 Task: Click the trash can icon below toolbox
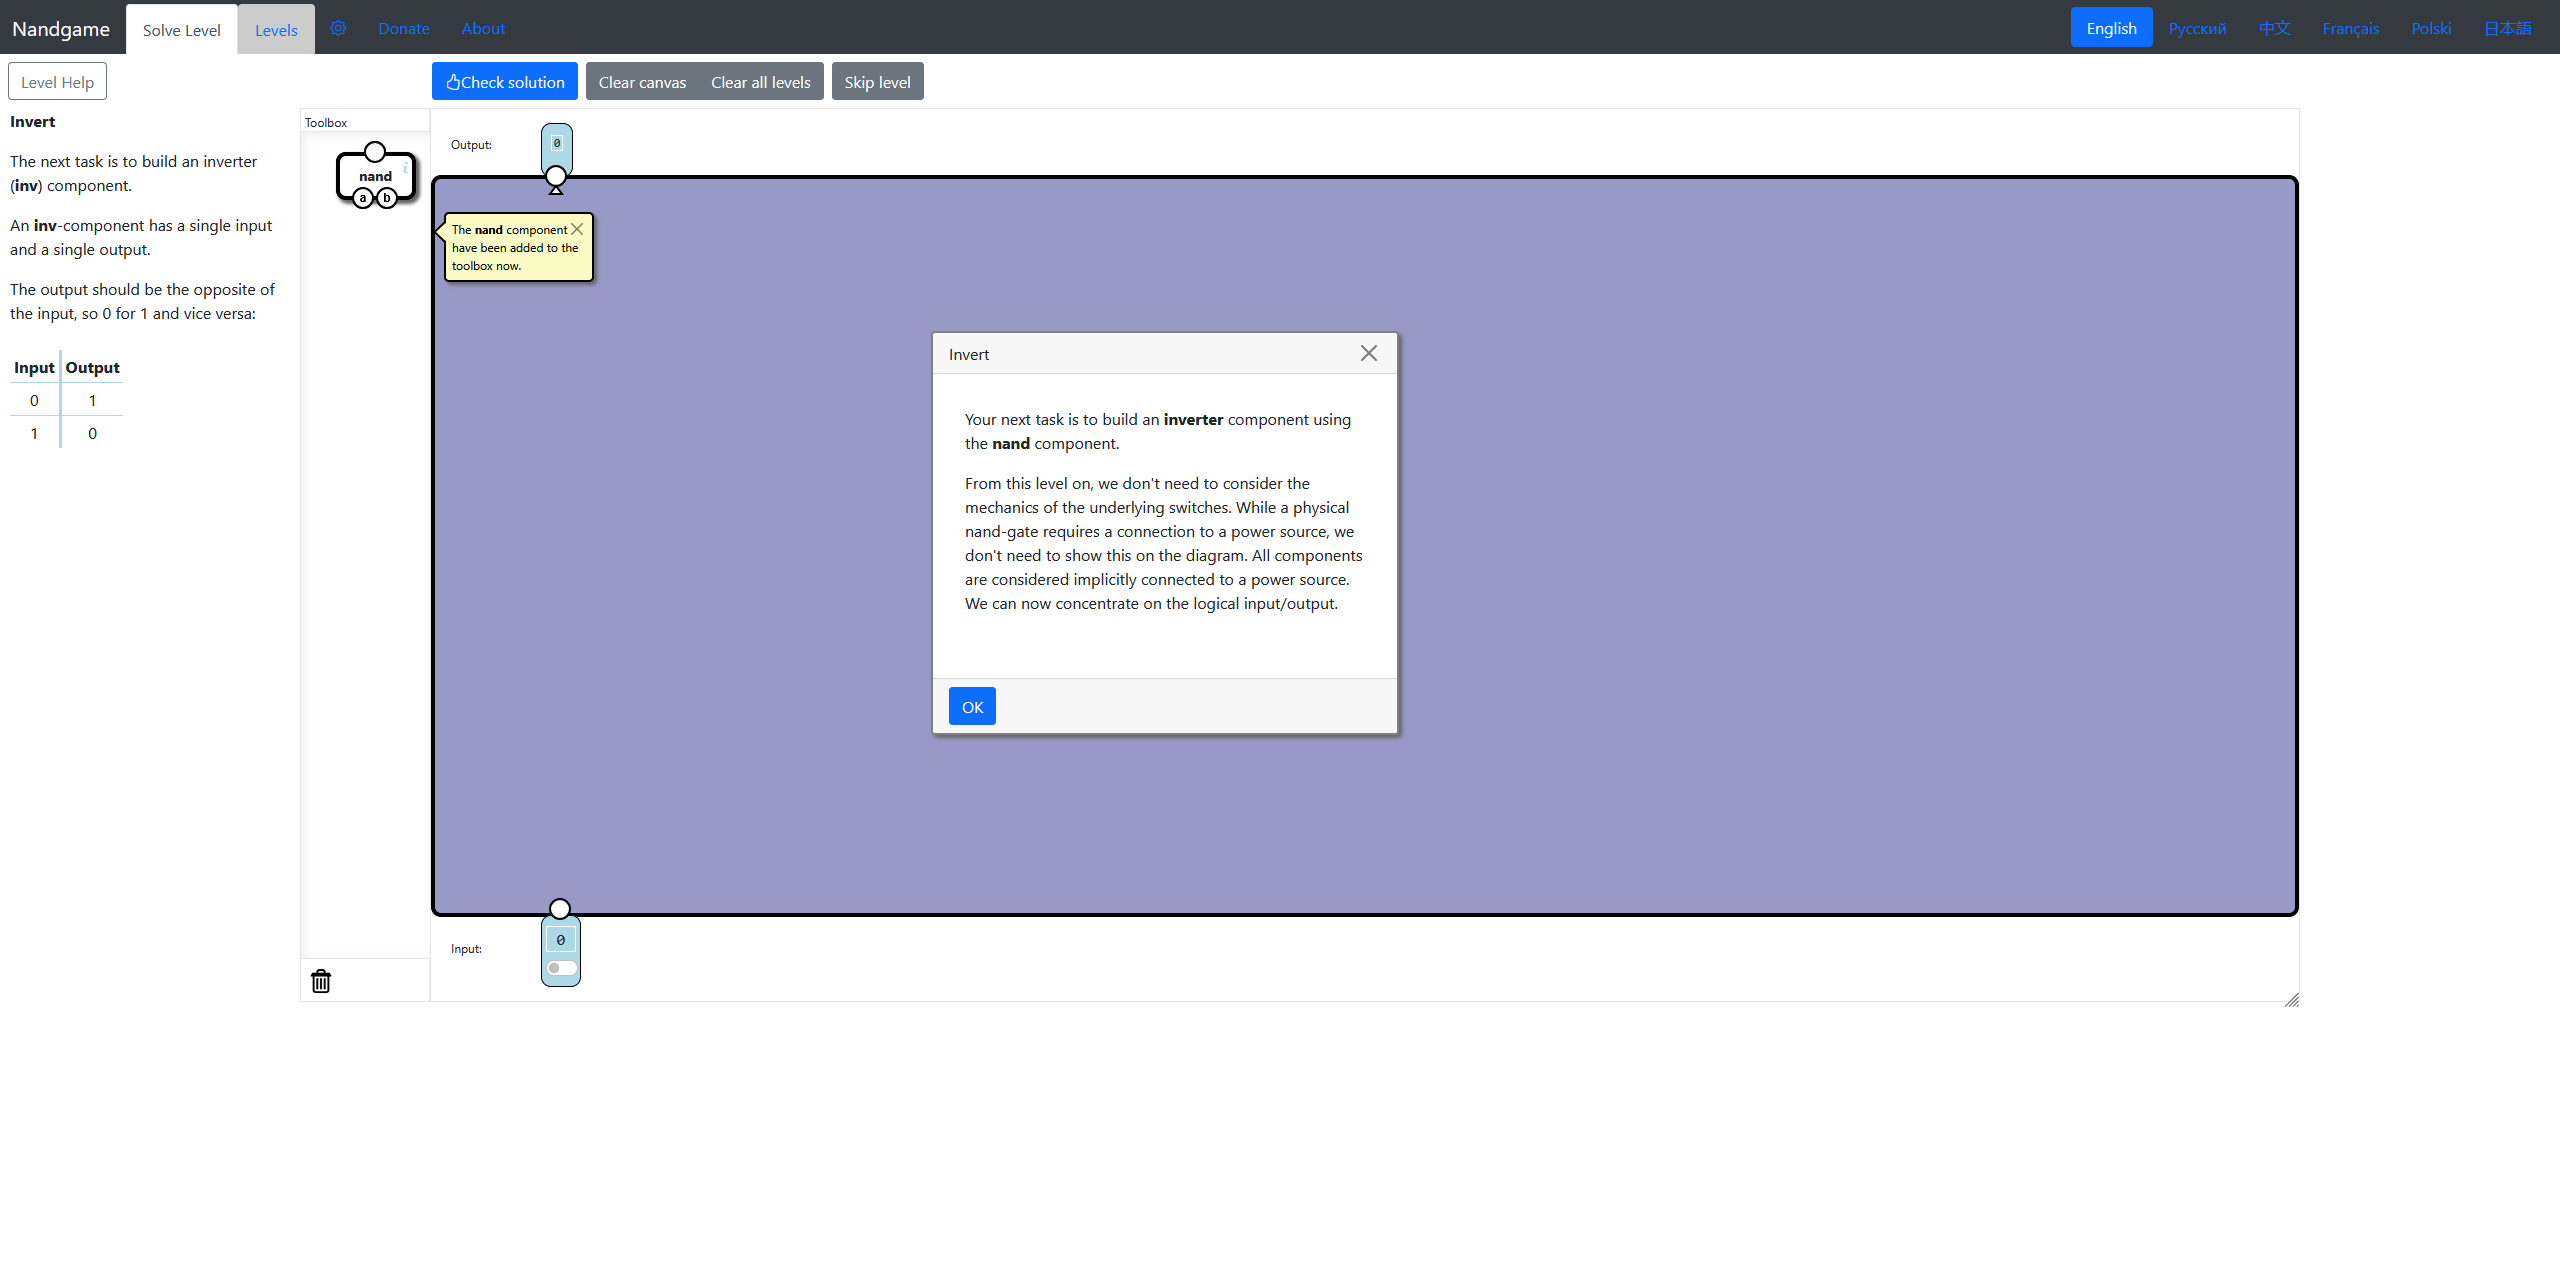321,981
